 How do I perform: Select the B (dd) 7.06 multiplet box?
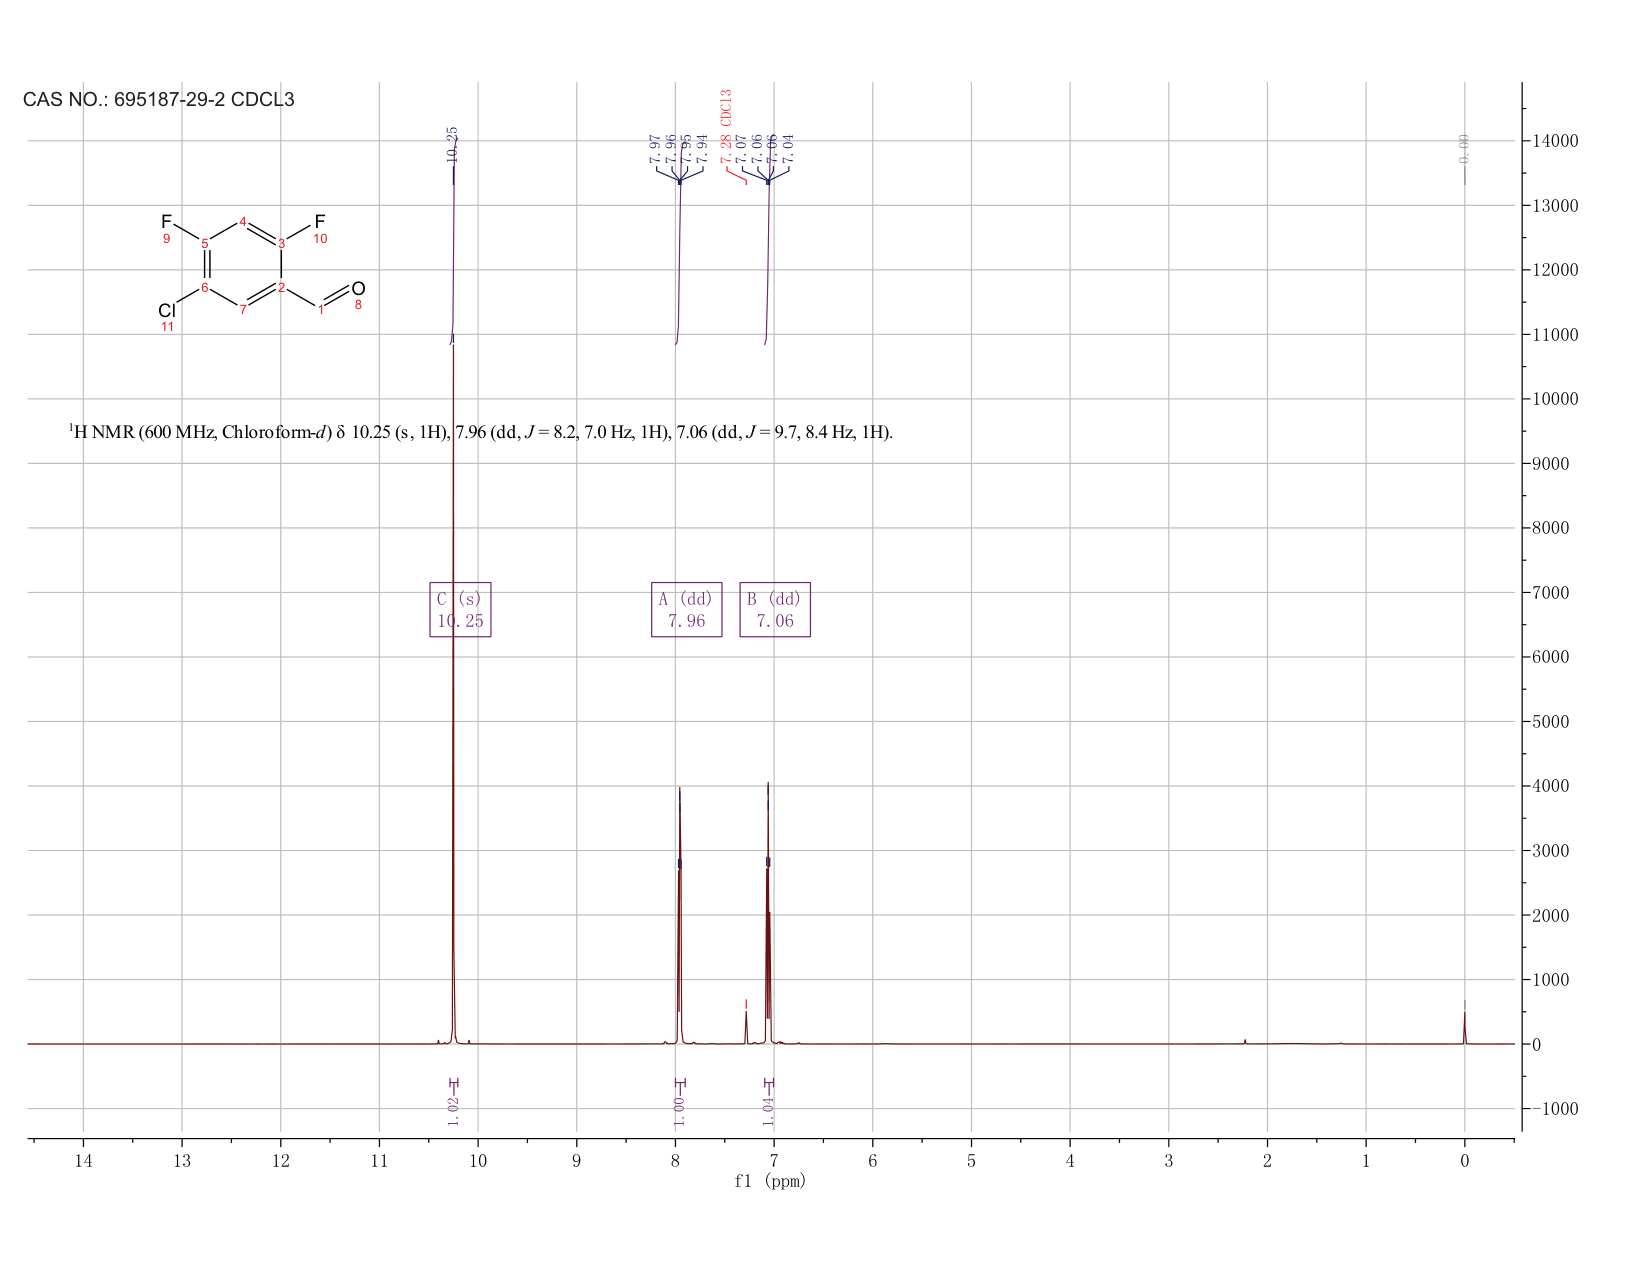774,609
